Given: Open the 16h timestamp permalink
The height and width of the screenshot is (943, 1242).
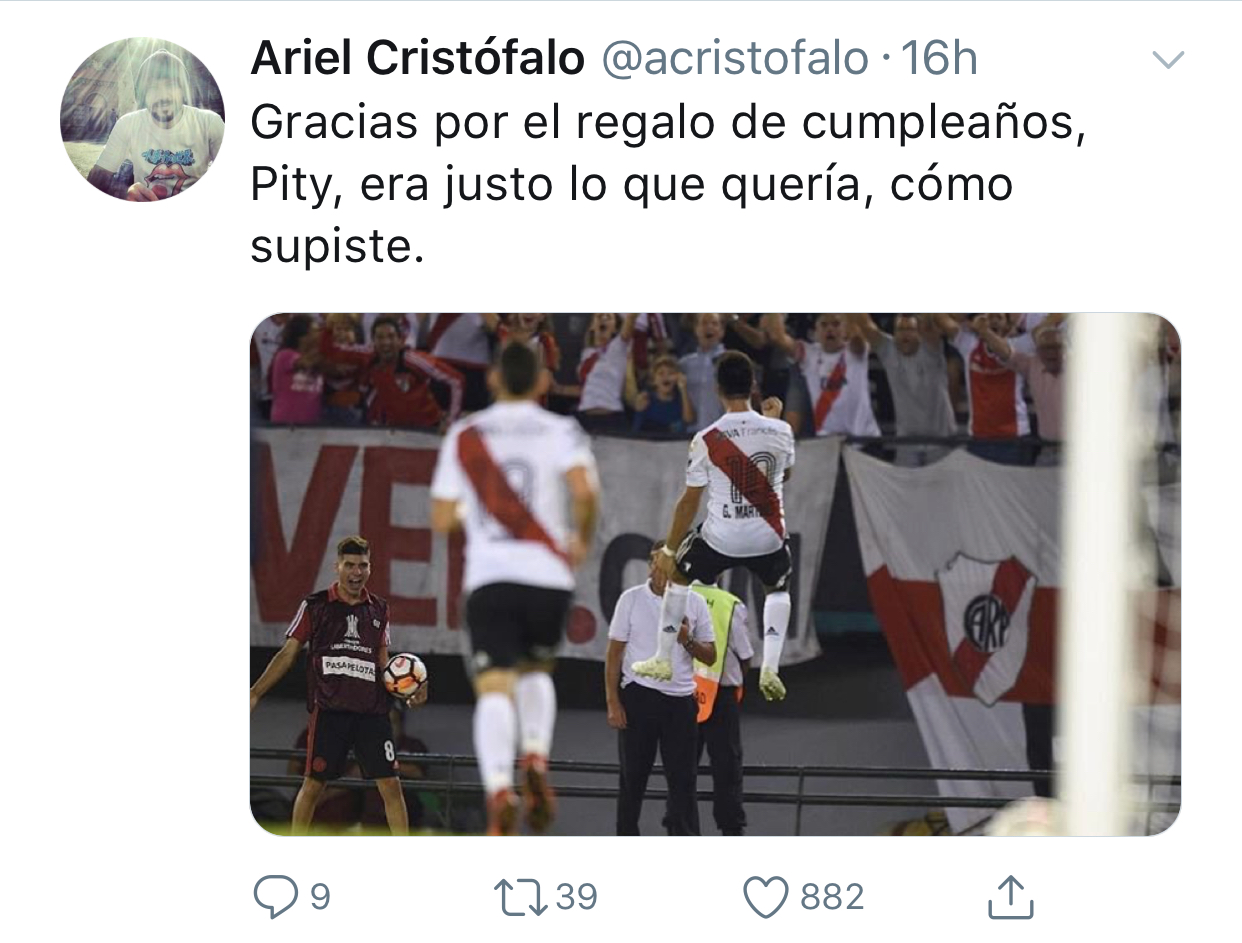Looking at the screenshot, I should tap(939, 60).
